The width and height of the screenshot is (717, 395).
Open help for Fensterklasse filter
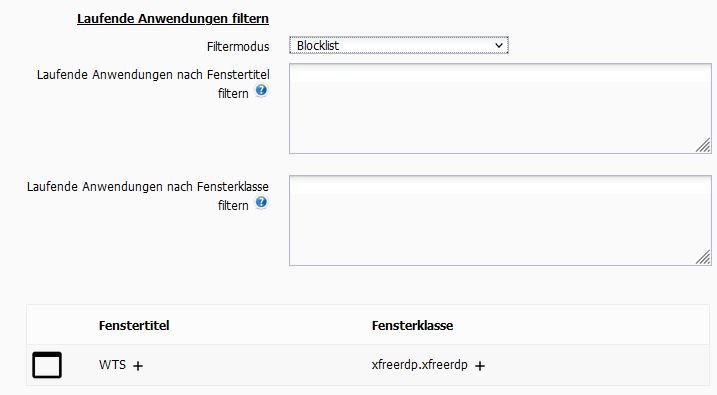pos(261,203)
